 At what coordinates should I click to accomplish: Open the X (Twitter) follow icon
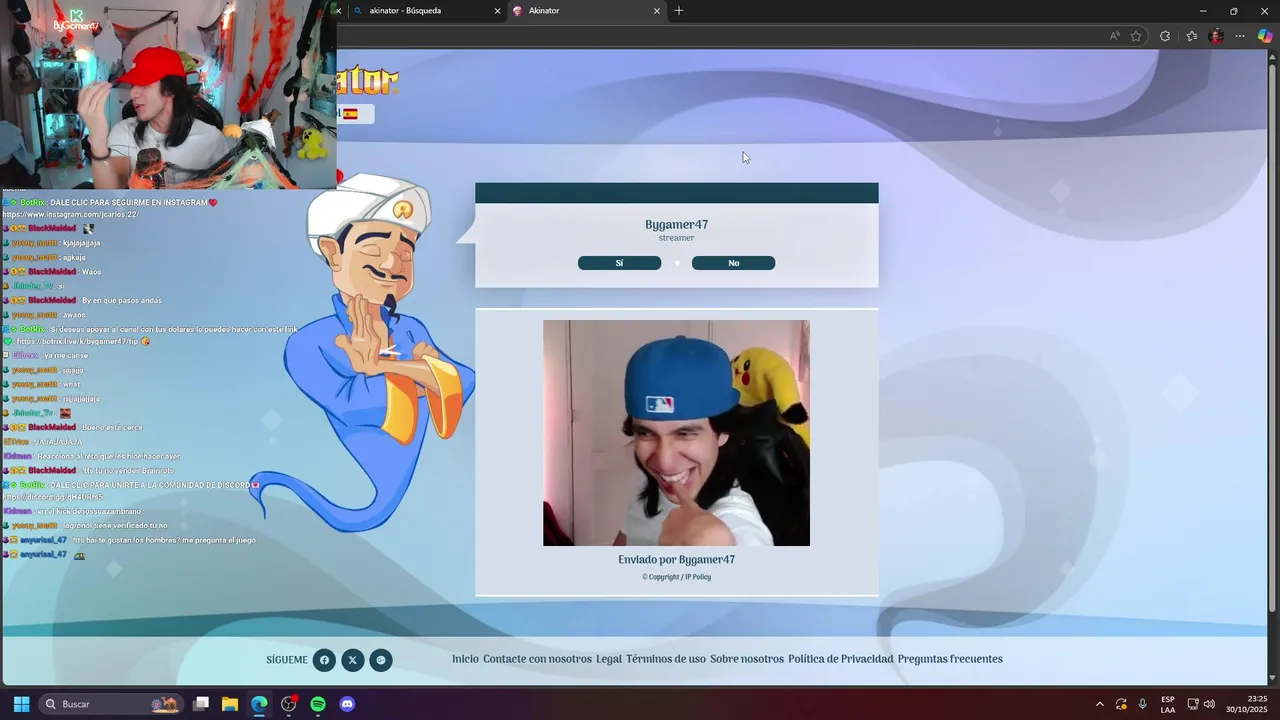(x=352, y=660)
